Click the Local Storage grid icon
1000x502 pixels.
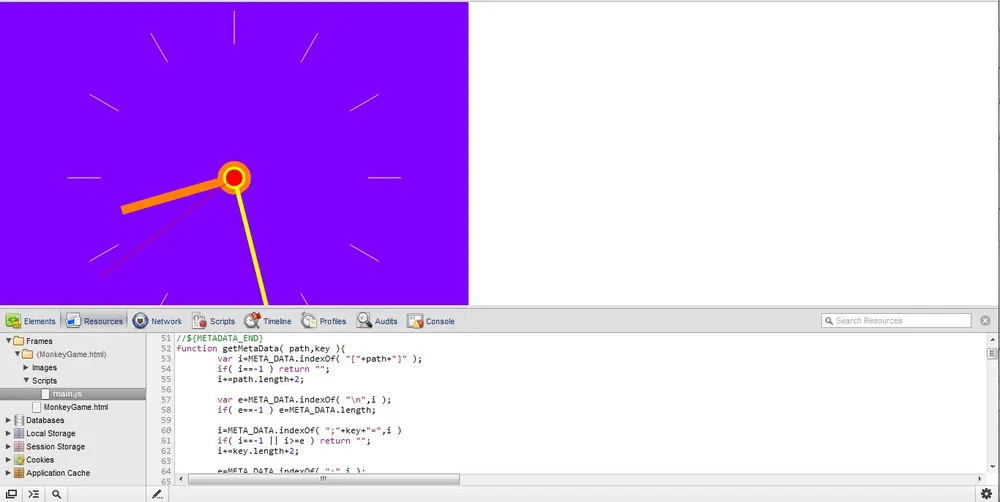[x=18, y=433]
